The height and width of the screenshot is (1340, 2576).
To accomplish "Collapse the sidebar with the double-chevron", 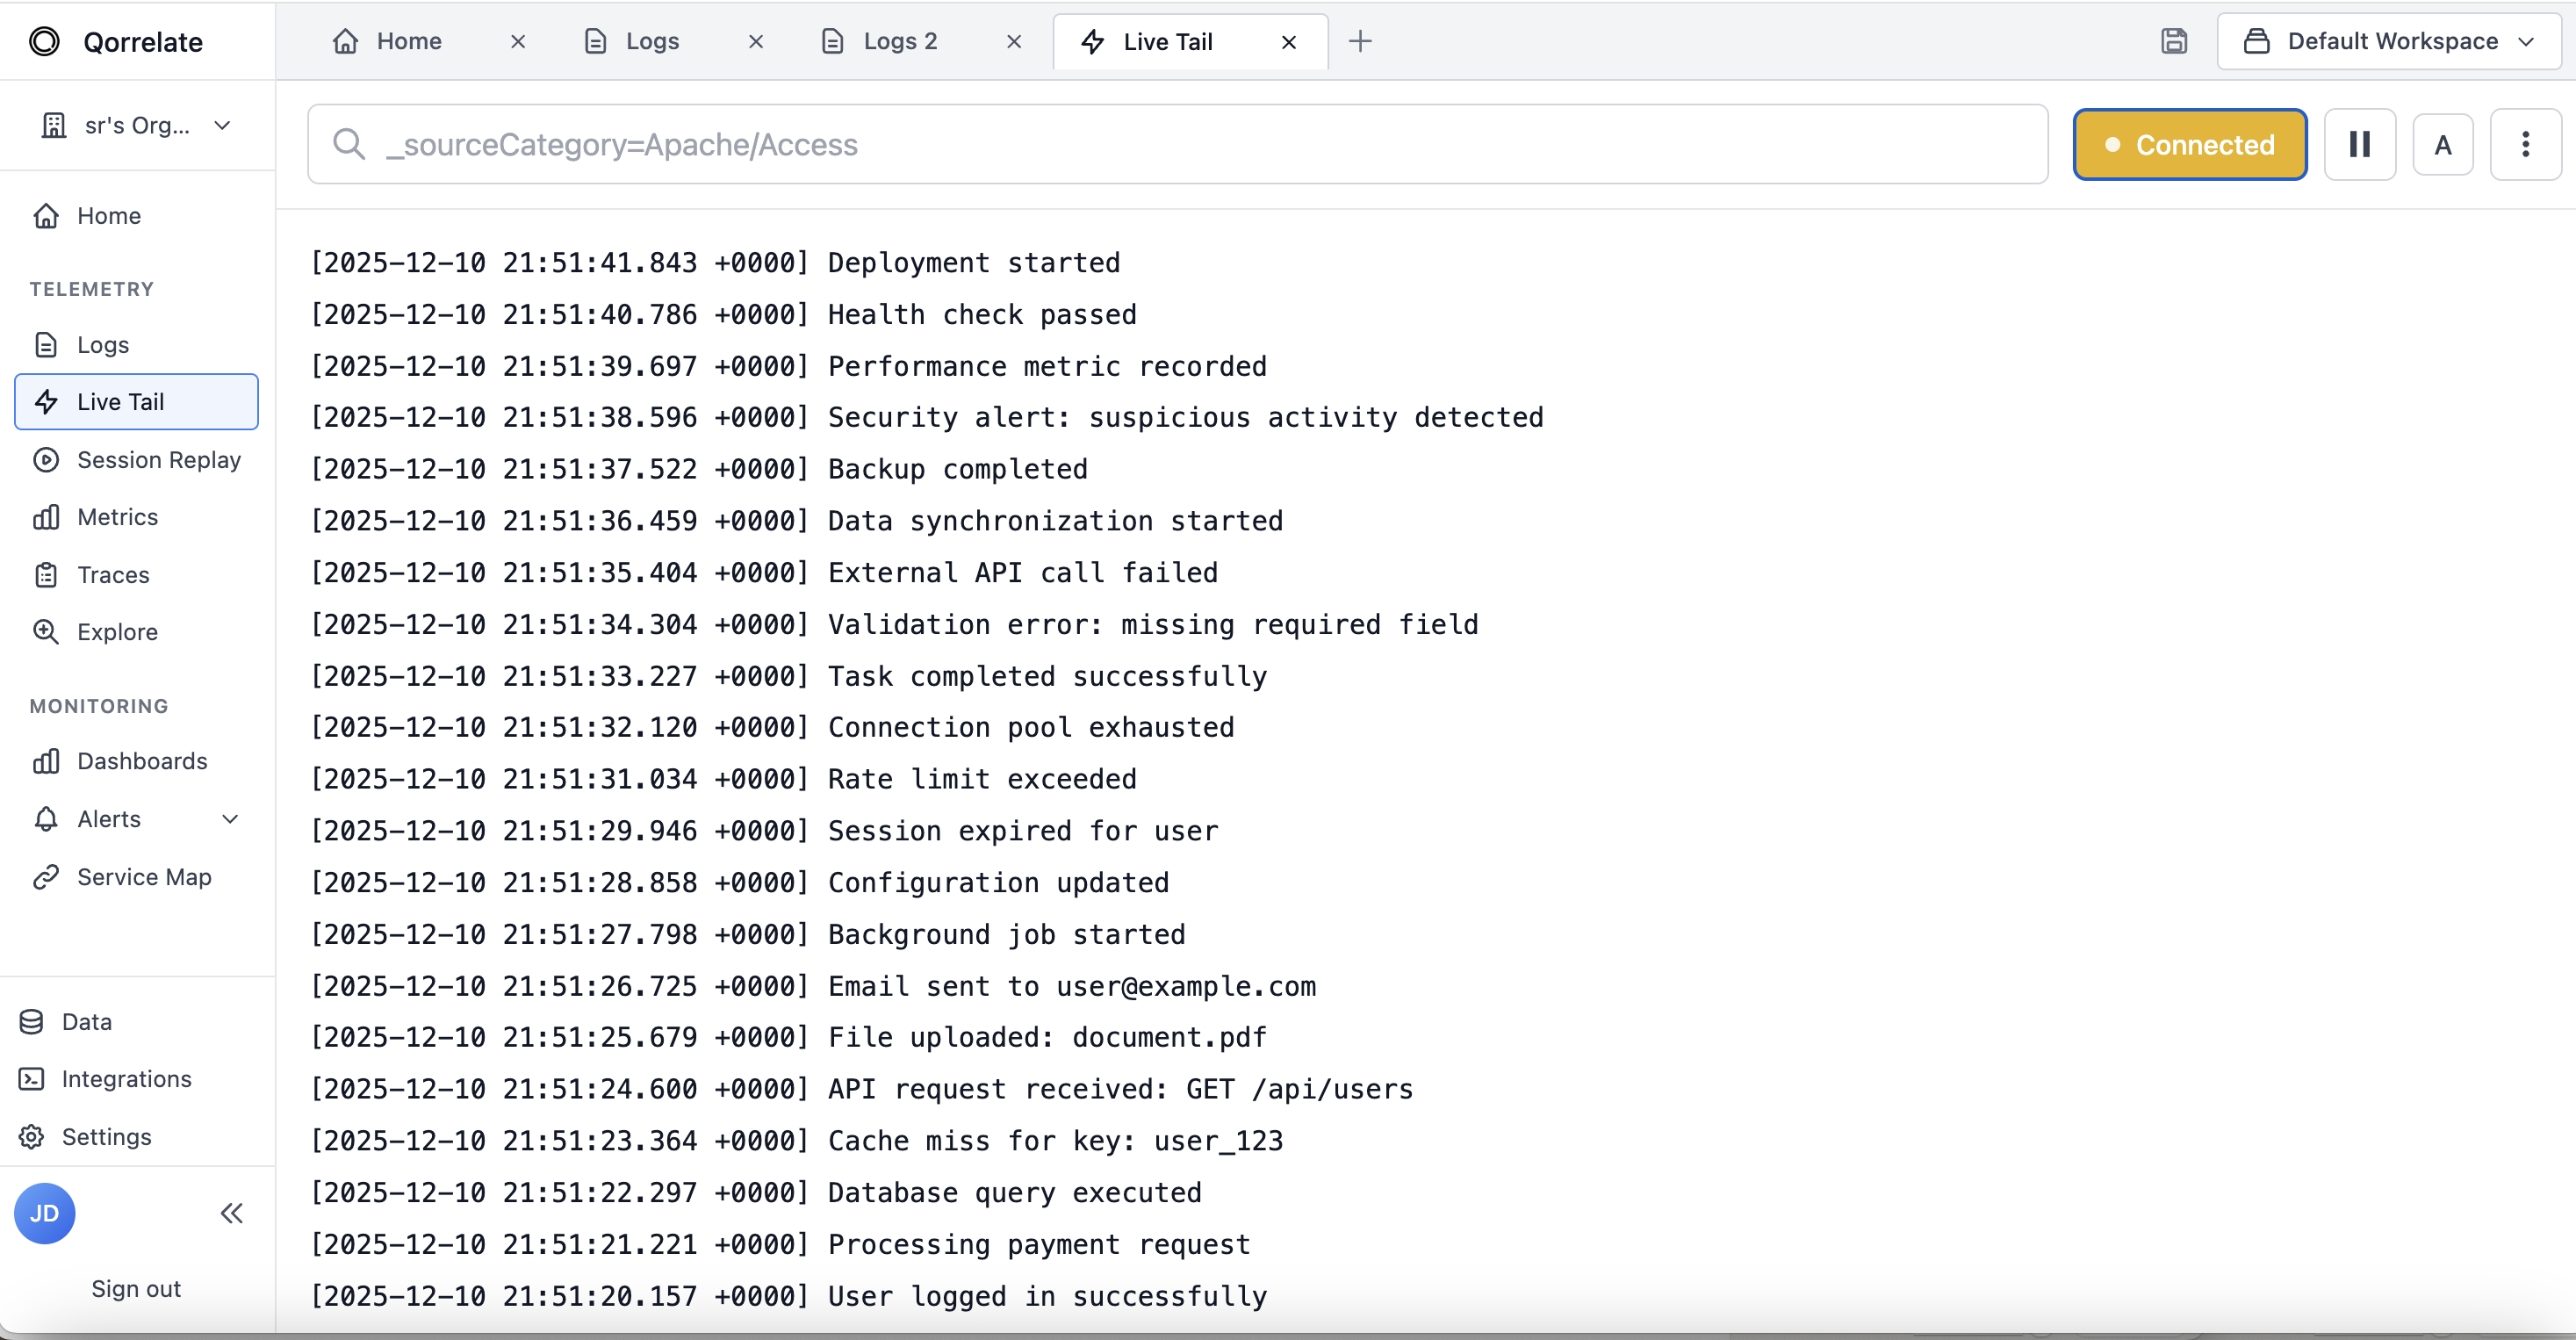I will tap(231, 1213).
